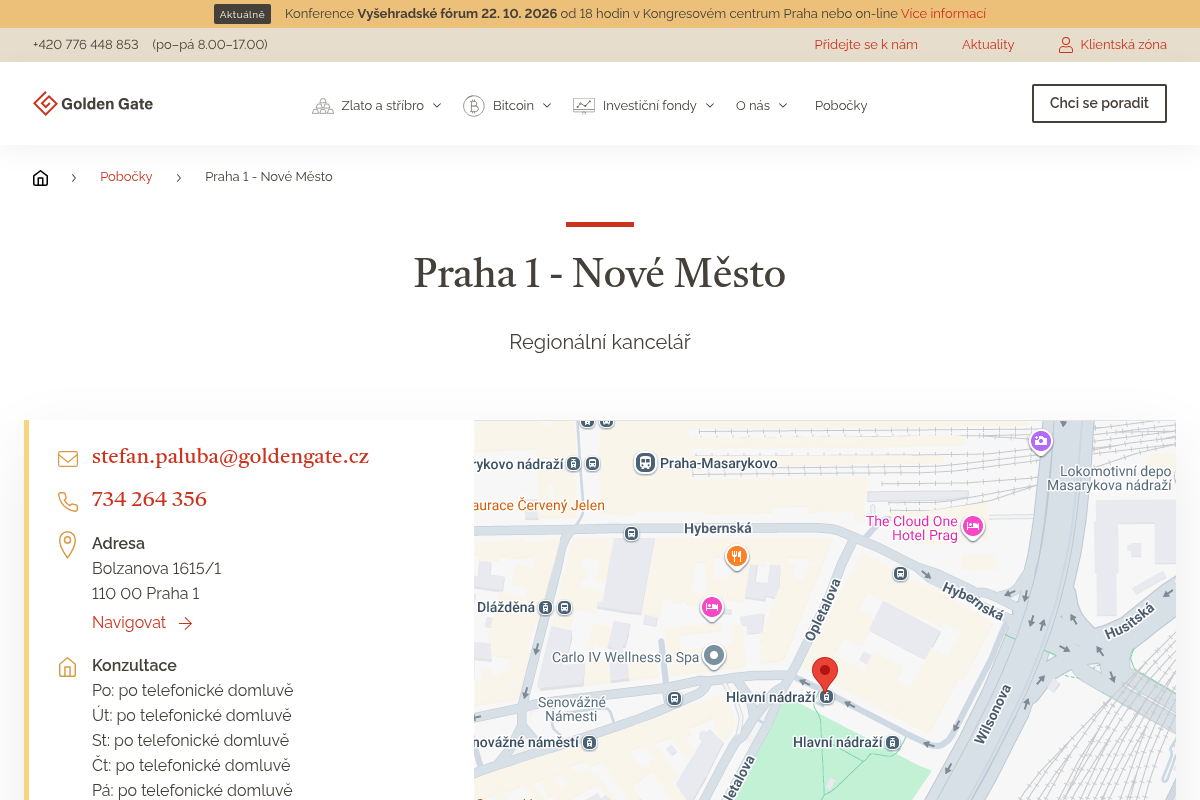This screenshot has width=1200, height=800.
Task: Click the location pin icon beside Adresa
Action: click(x=68, y=545)
